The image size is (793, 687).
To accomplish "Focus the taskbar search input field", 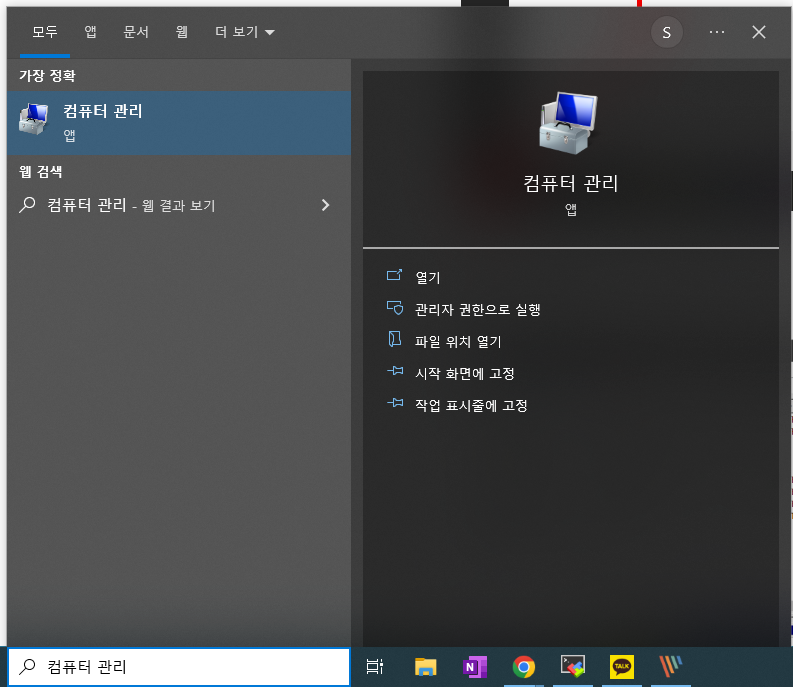I will click(x=179, y=667).
